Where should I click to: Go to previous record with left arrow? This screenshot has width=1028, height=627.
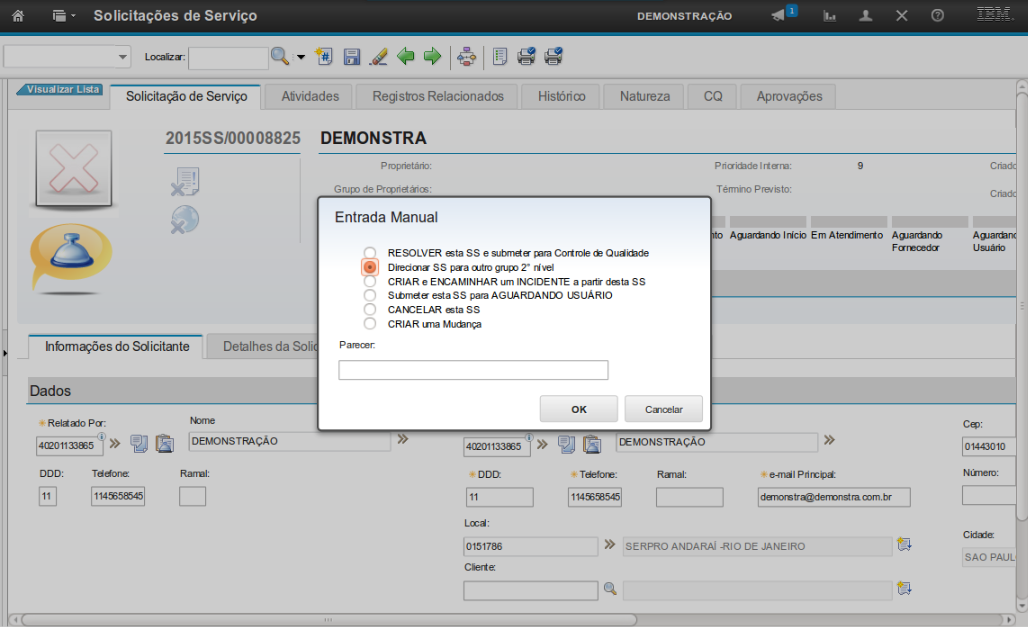tap(405, 57)
